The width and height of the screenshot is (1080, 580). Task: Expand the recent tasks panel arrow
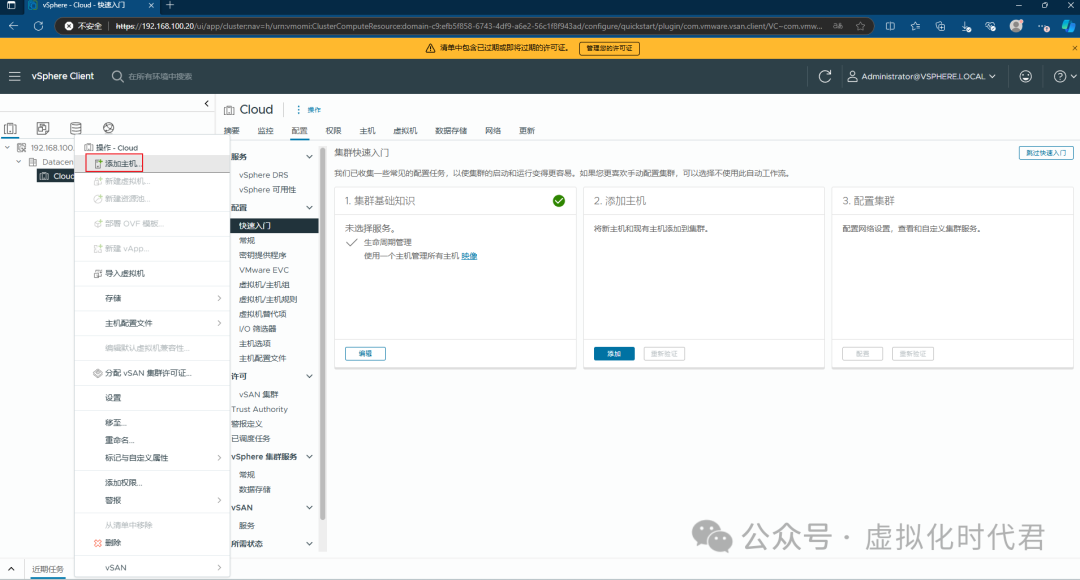[12, 569]
